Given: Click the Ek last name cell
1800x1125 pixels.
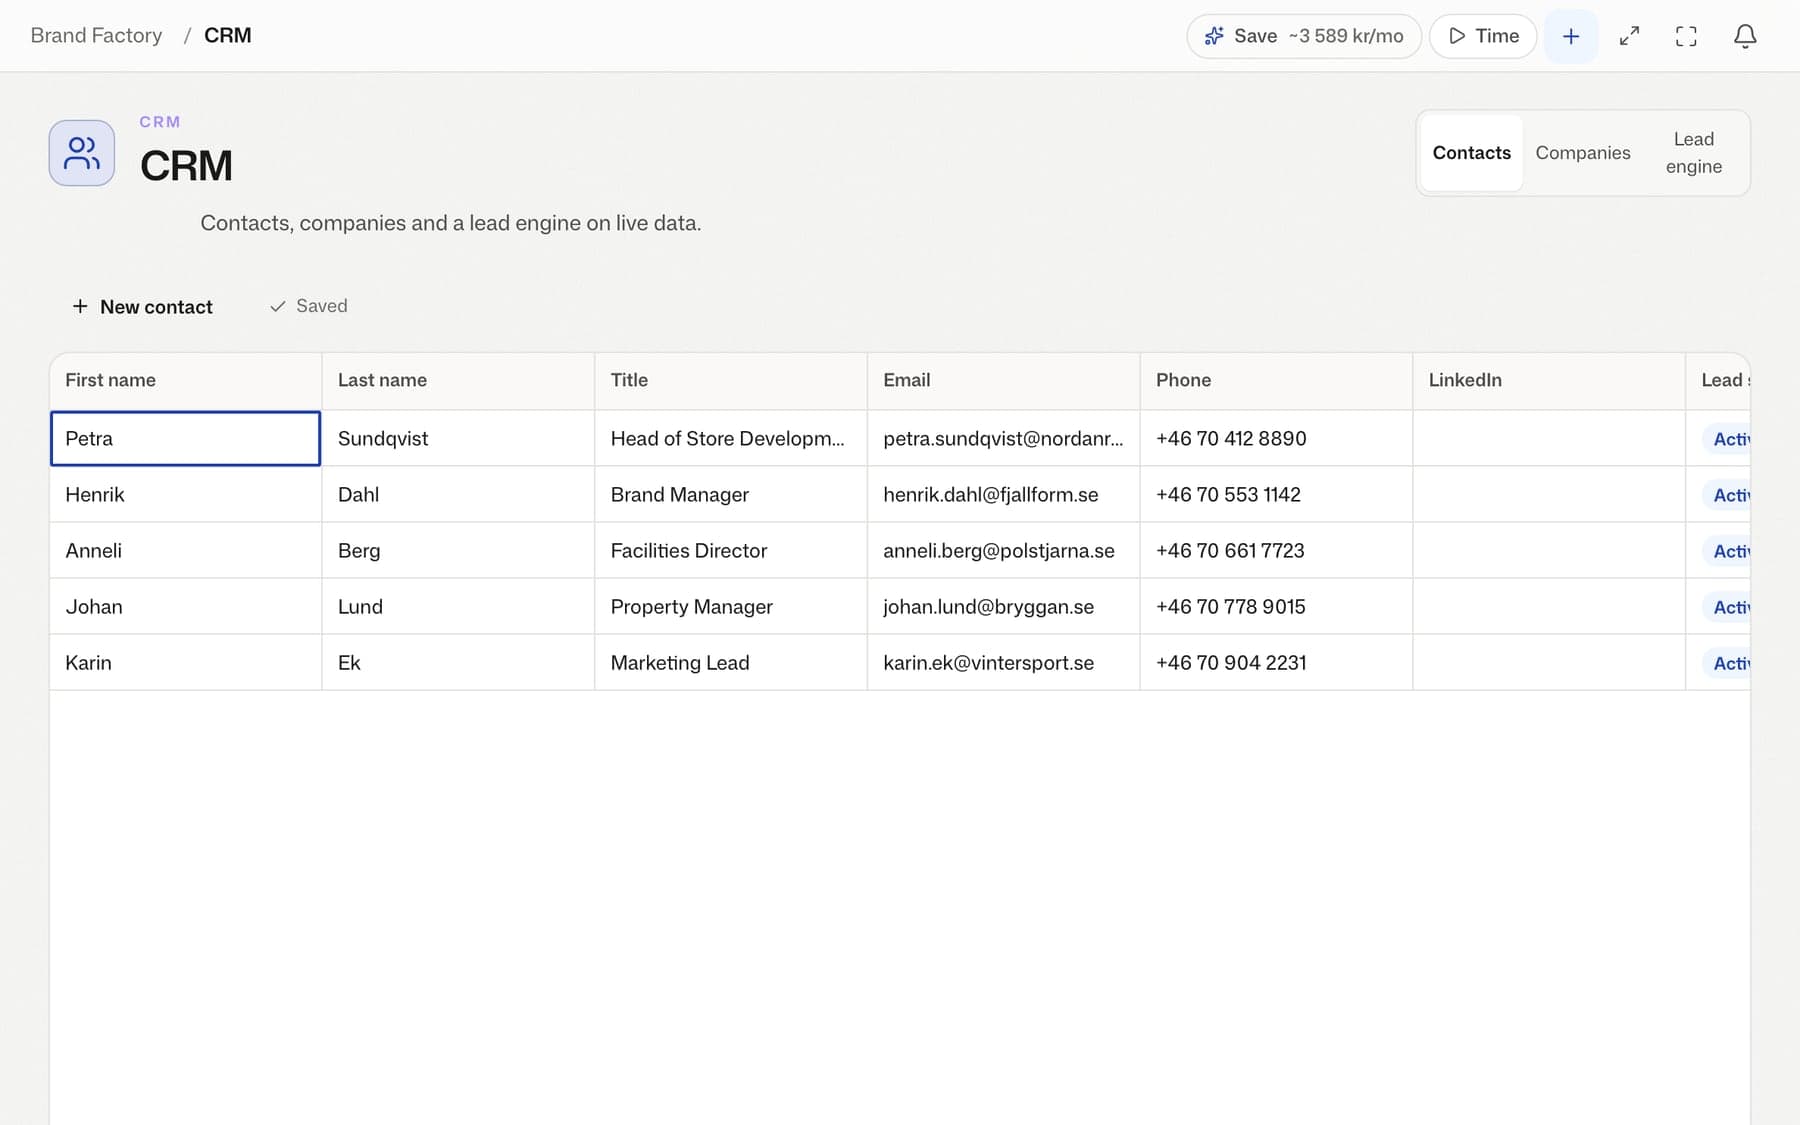Looking at the screenshot, I should click(x=458, y=662).
